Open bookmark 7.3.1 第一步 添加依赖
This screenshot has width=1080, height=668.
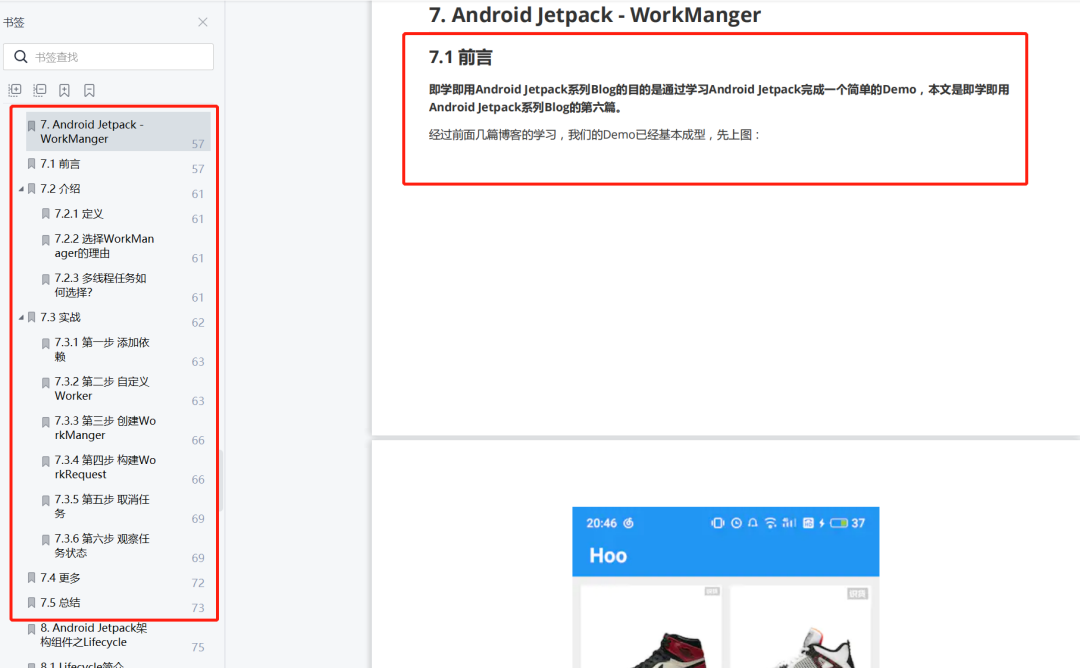coord(101,349)
